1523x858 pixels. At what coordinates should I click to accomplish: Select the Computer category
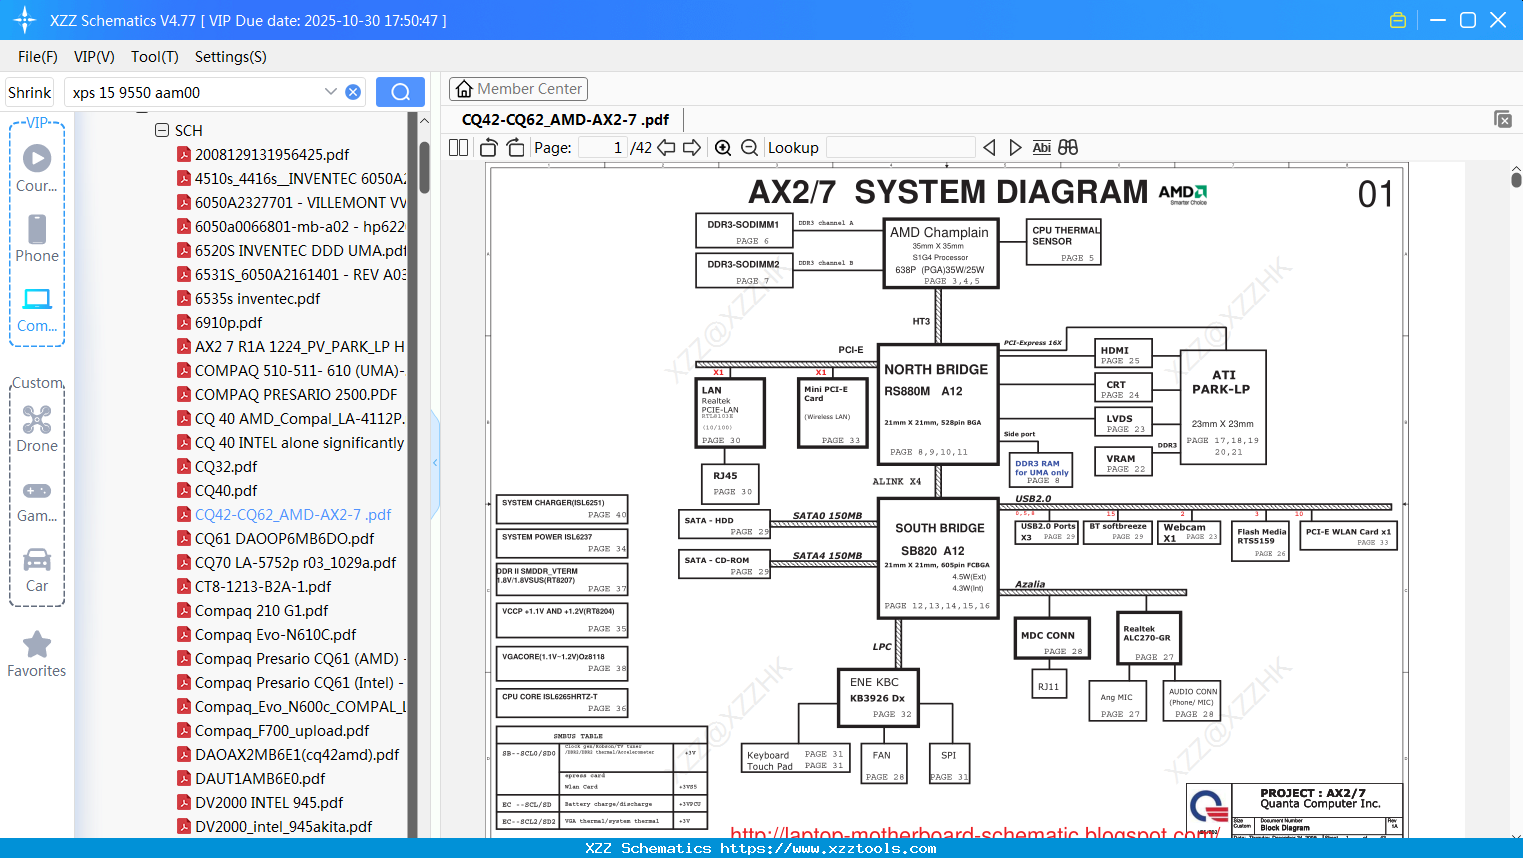37,309
